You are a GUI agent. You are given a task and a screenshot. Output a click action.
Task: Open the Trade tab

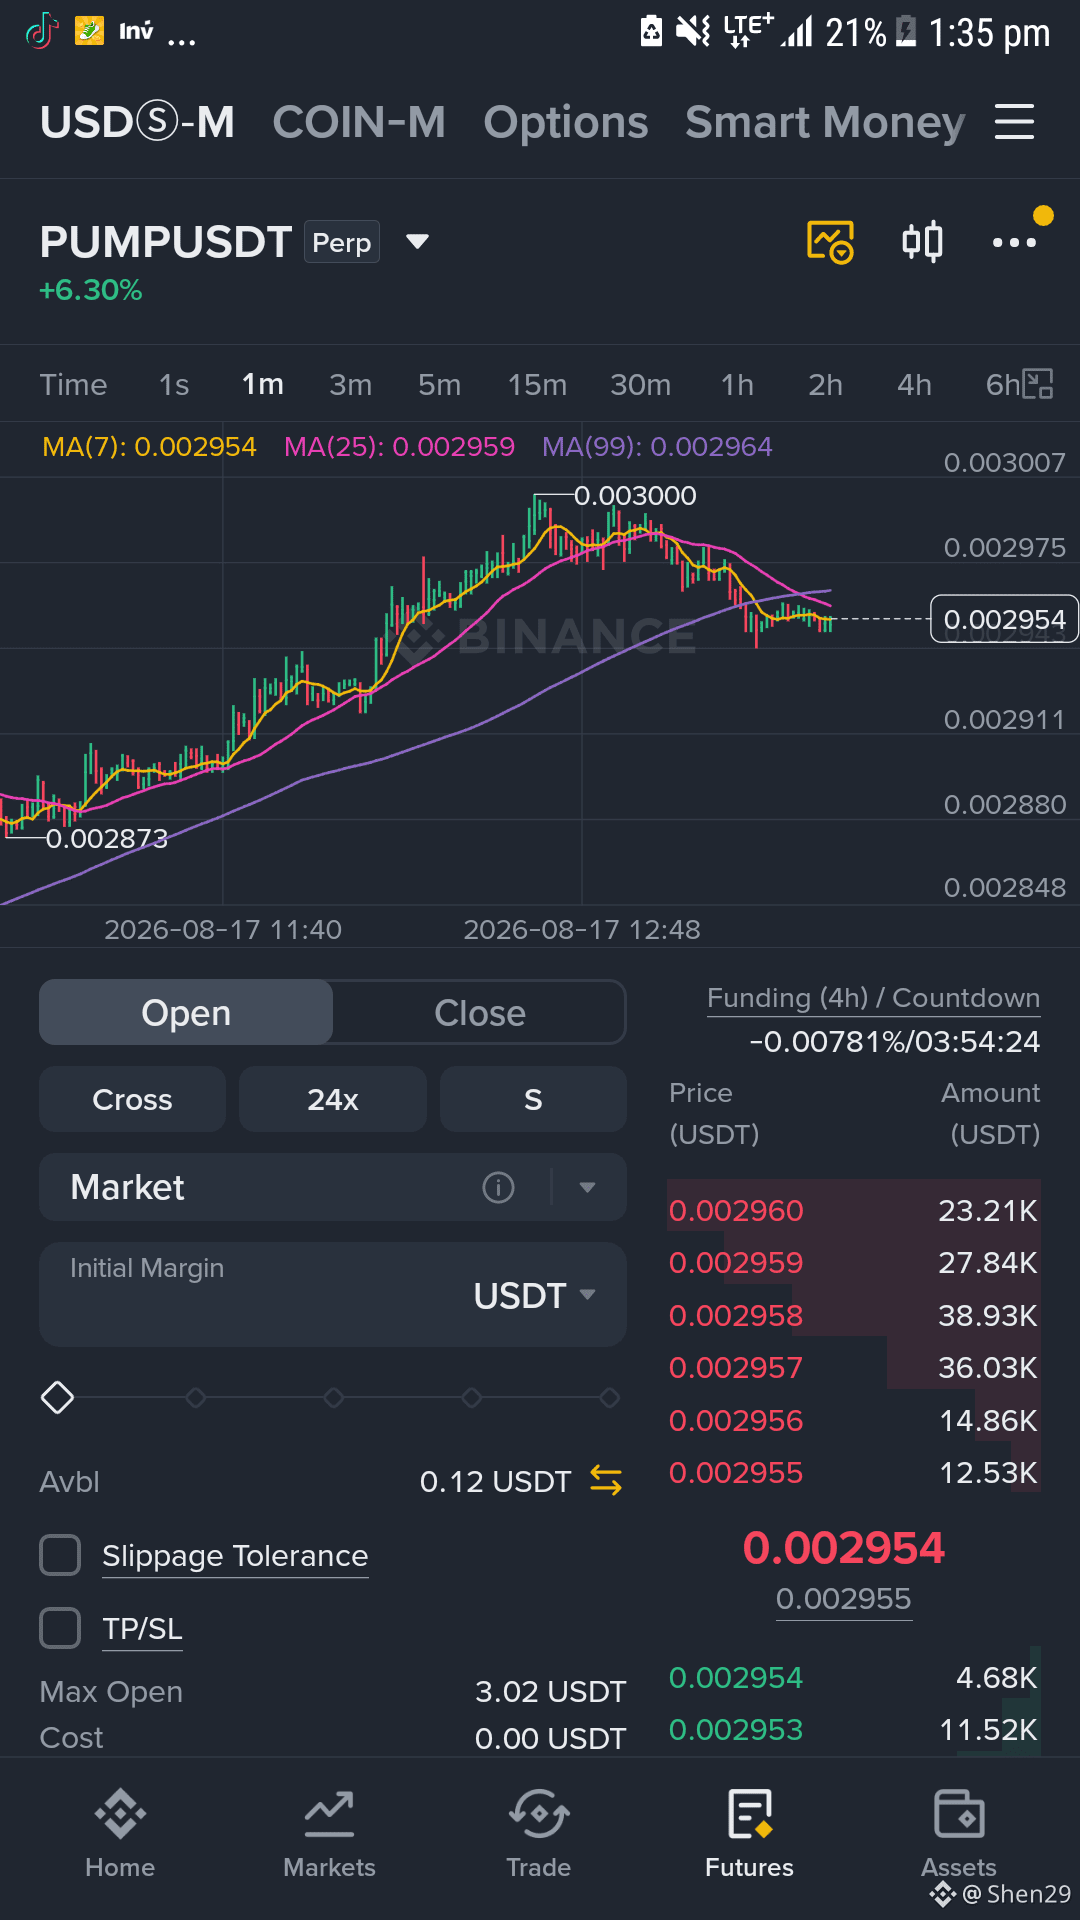[539, 1834]
